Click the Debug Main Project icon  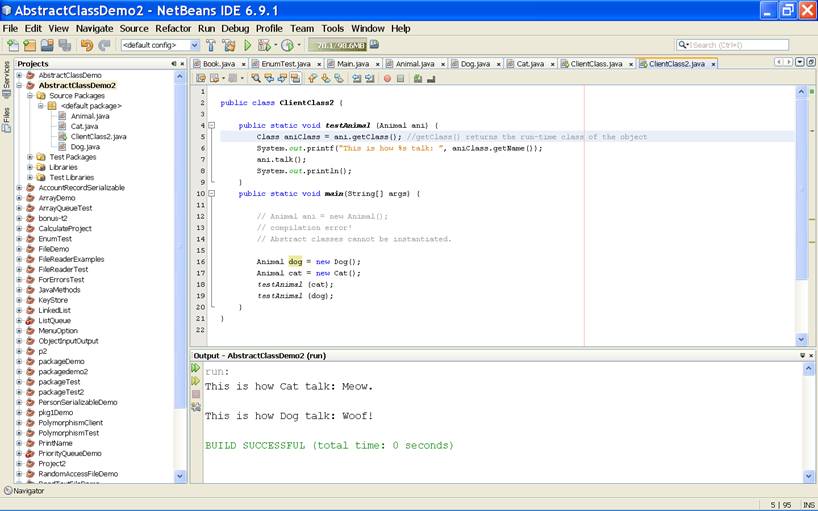(x=263, y=45)
